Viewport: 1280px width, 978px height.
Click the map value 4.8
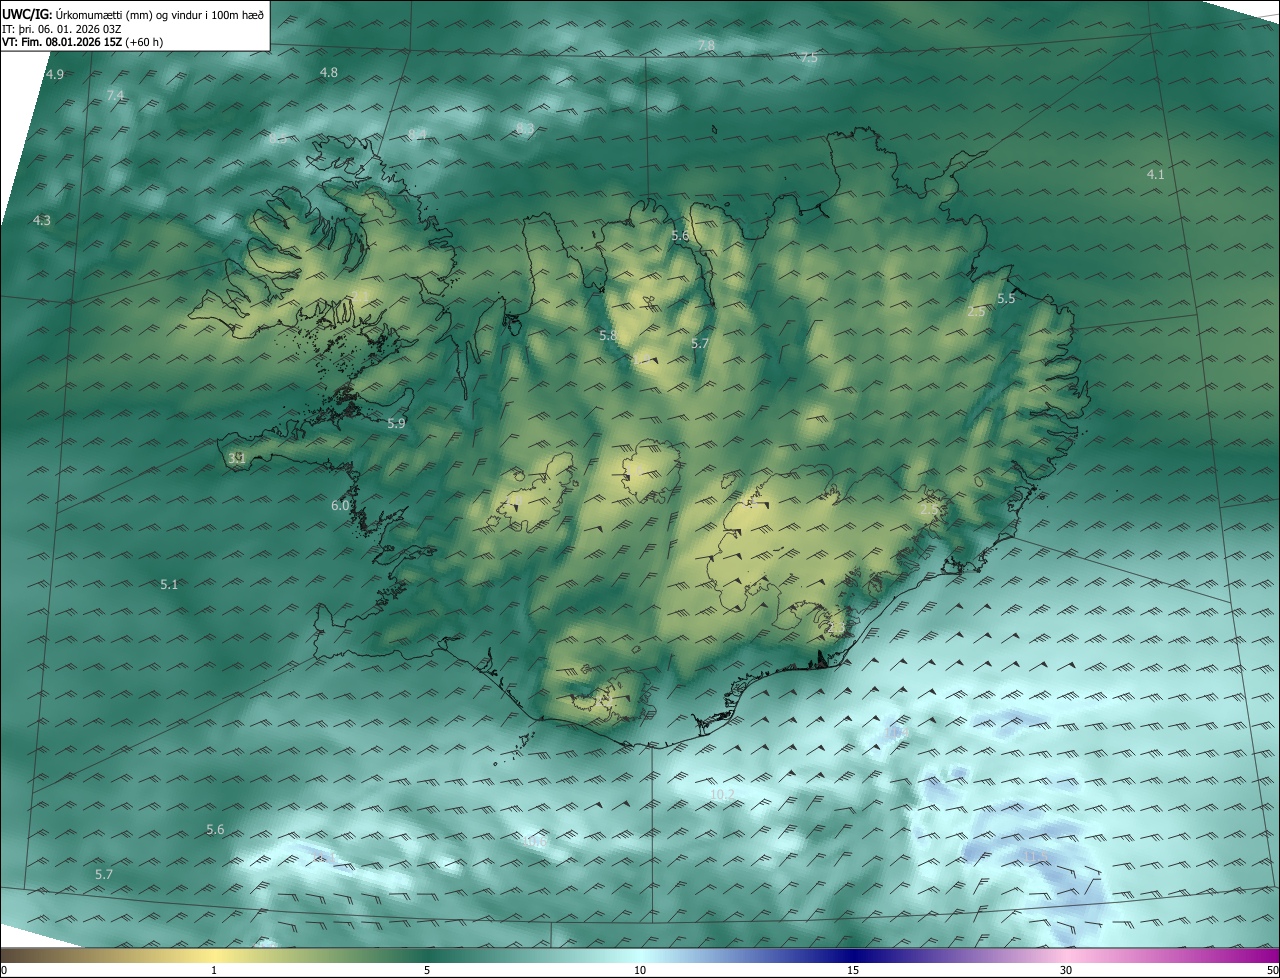328,72
